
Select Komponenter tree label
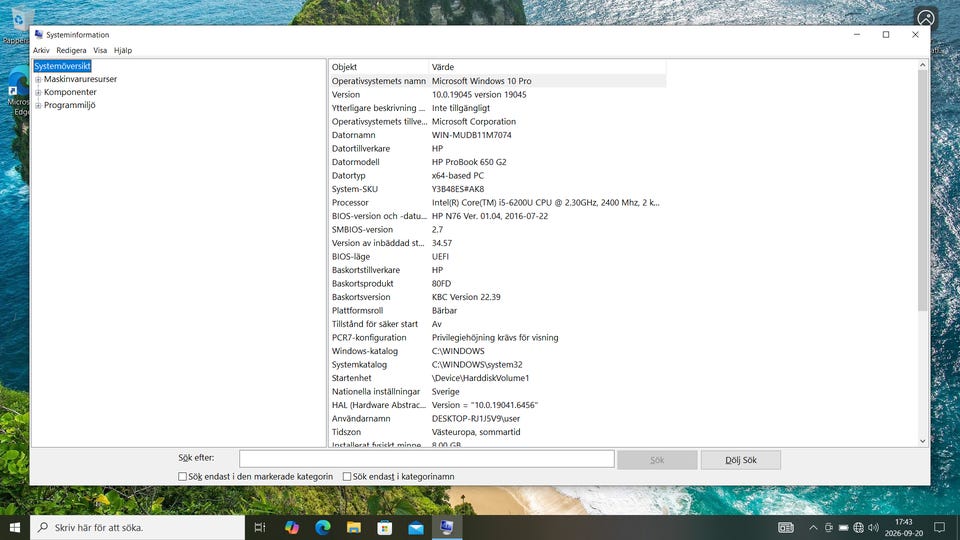70,92
